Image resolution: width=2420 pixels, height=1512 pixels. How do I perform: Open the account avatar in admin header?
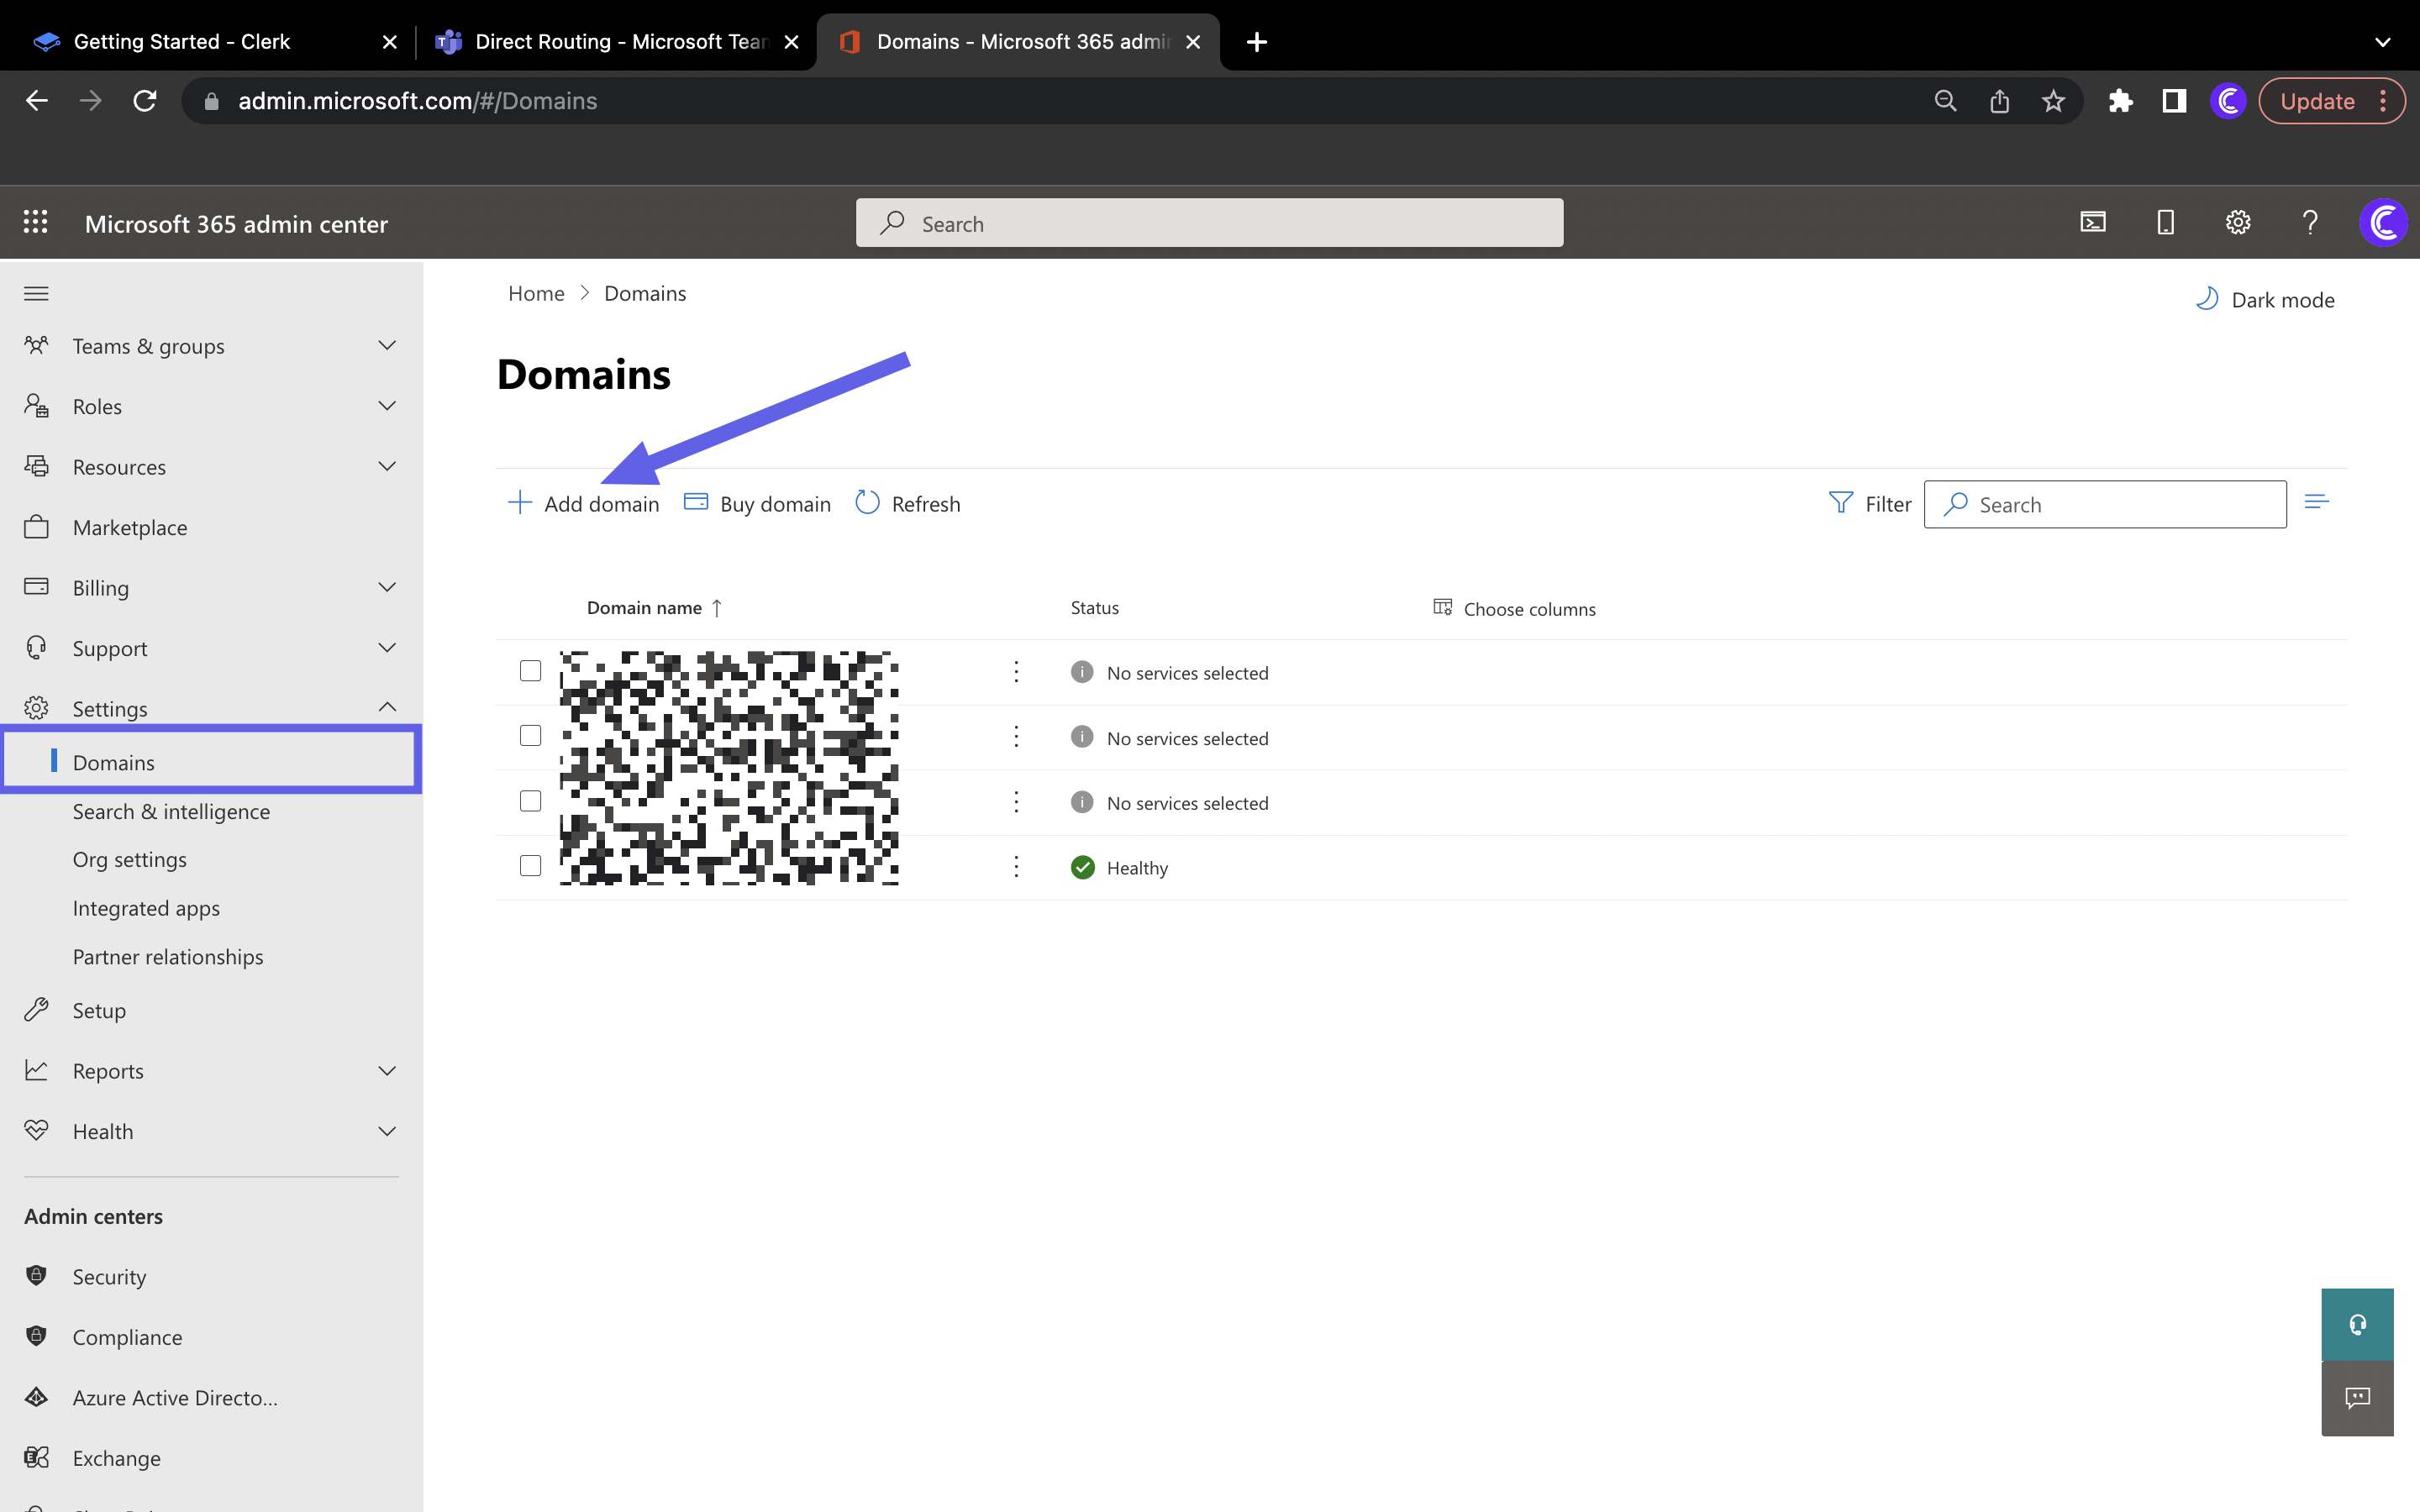tap(2383, 222)
